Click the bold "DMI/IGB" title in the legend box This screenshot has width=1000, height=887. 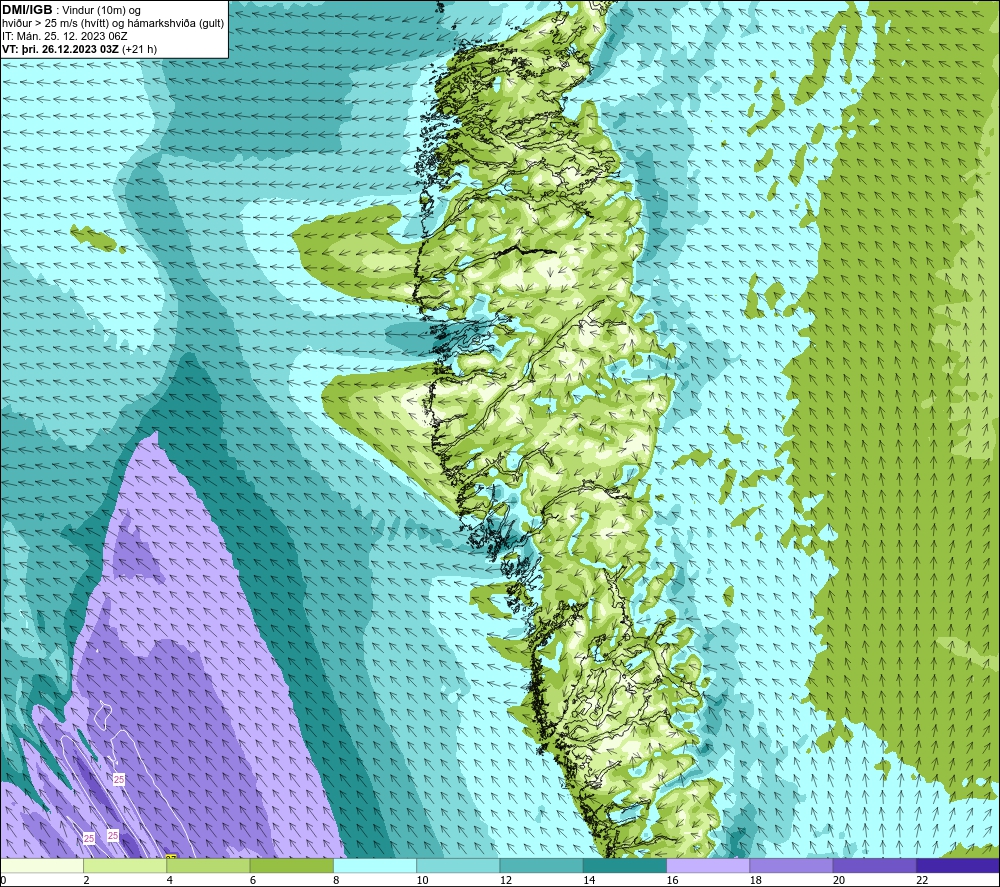tap(27, 10)
